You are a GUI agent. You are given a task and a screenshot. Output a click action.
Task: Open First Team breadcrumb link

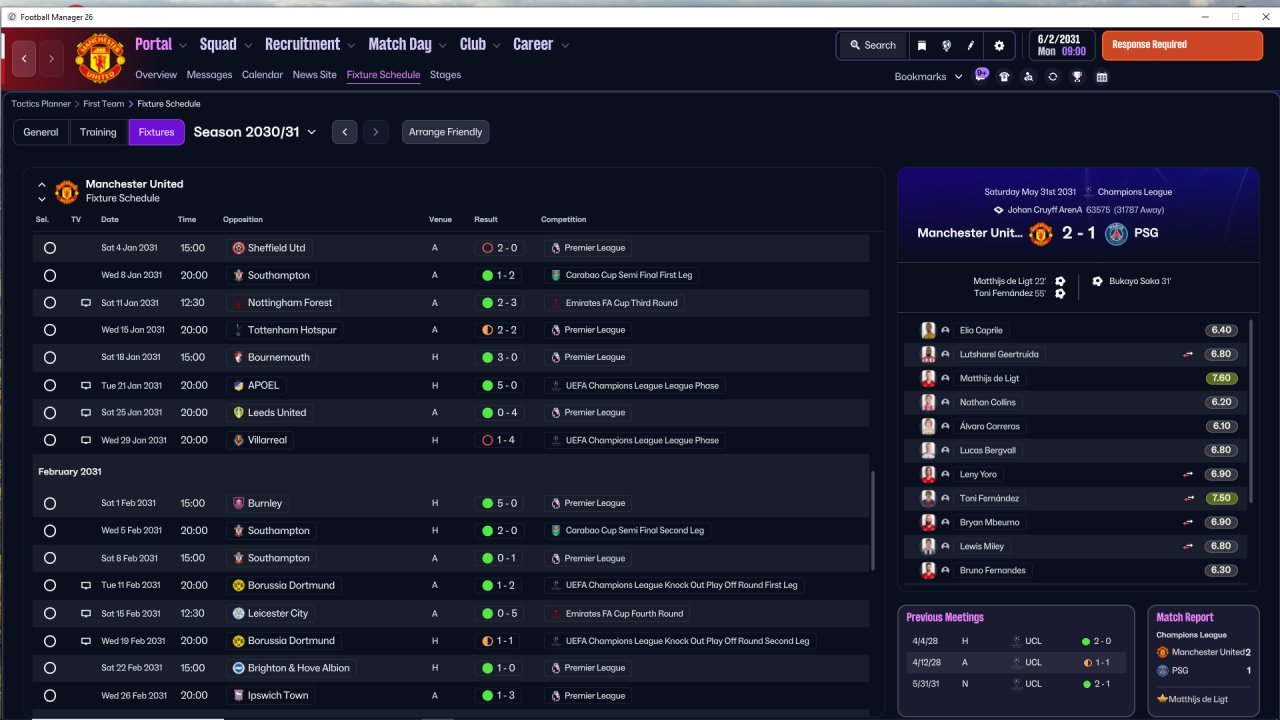[104, 104]
